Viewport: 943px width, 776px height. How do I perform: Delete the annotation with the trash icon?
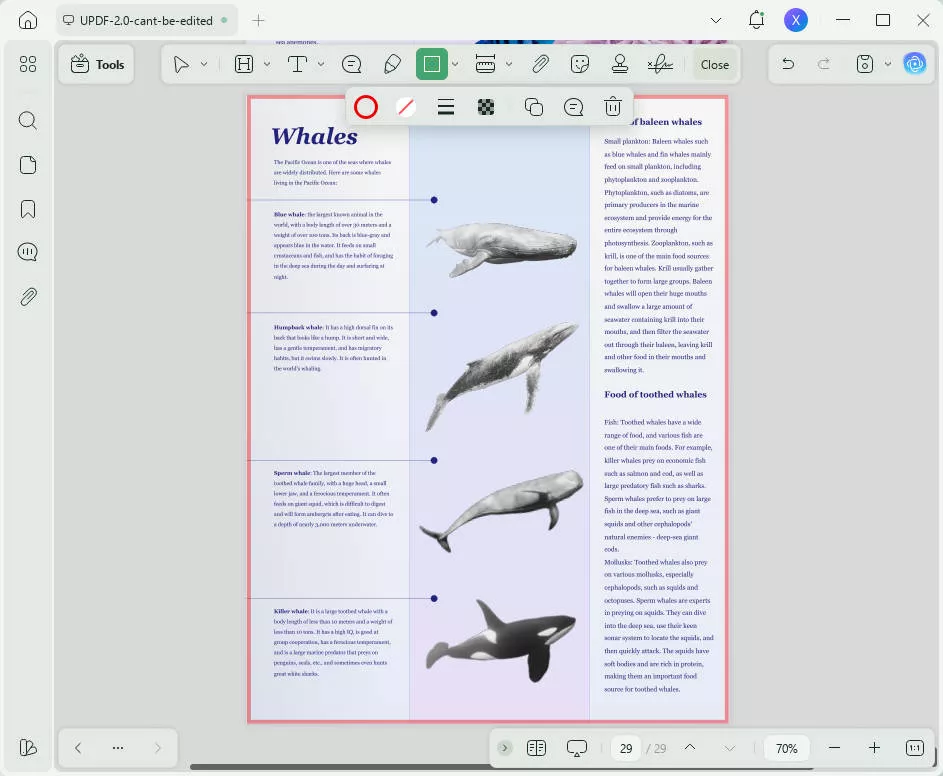(612, 107)
